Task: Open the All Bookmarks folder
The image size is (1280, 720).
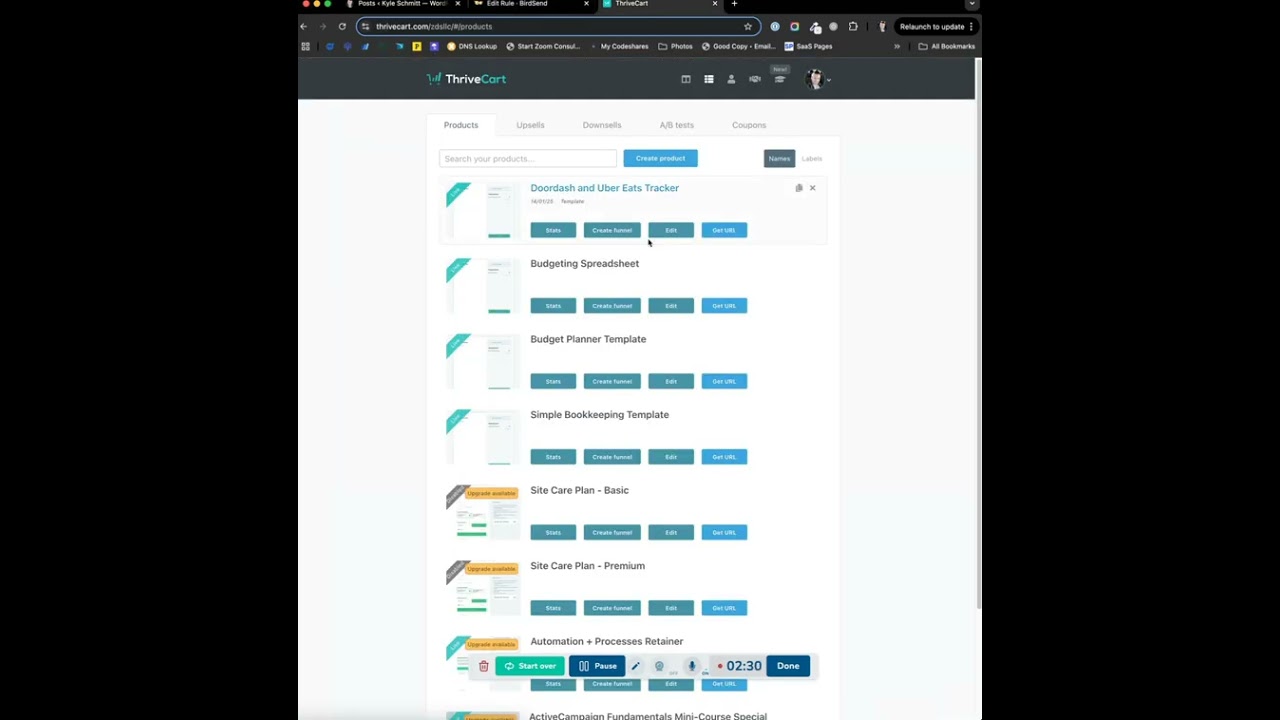Action: 947,46
